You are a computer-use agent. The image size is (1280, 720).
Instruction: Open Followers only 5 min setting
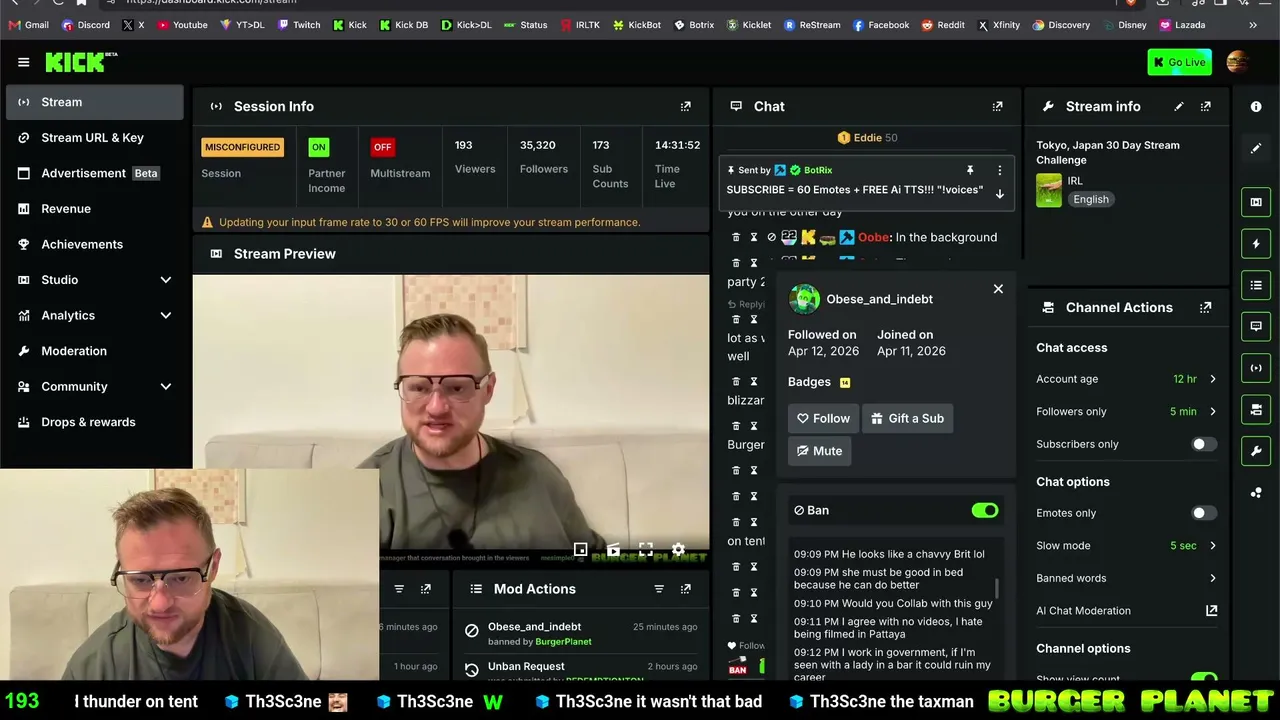(1126, 411)
